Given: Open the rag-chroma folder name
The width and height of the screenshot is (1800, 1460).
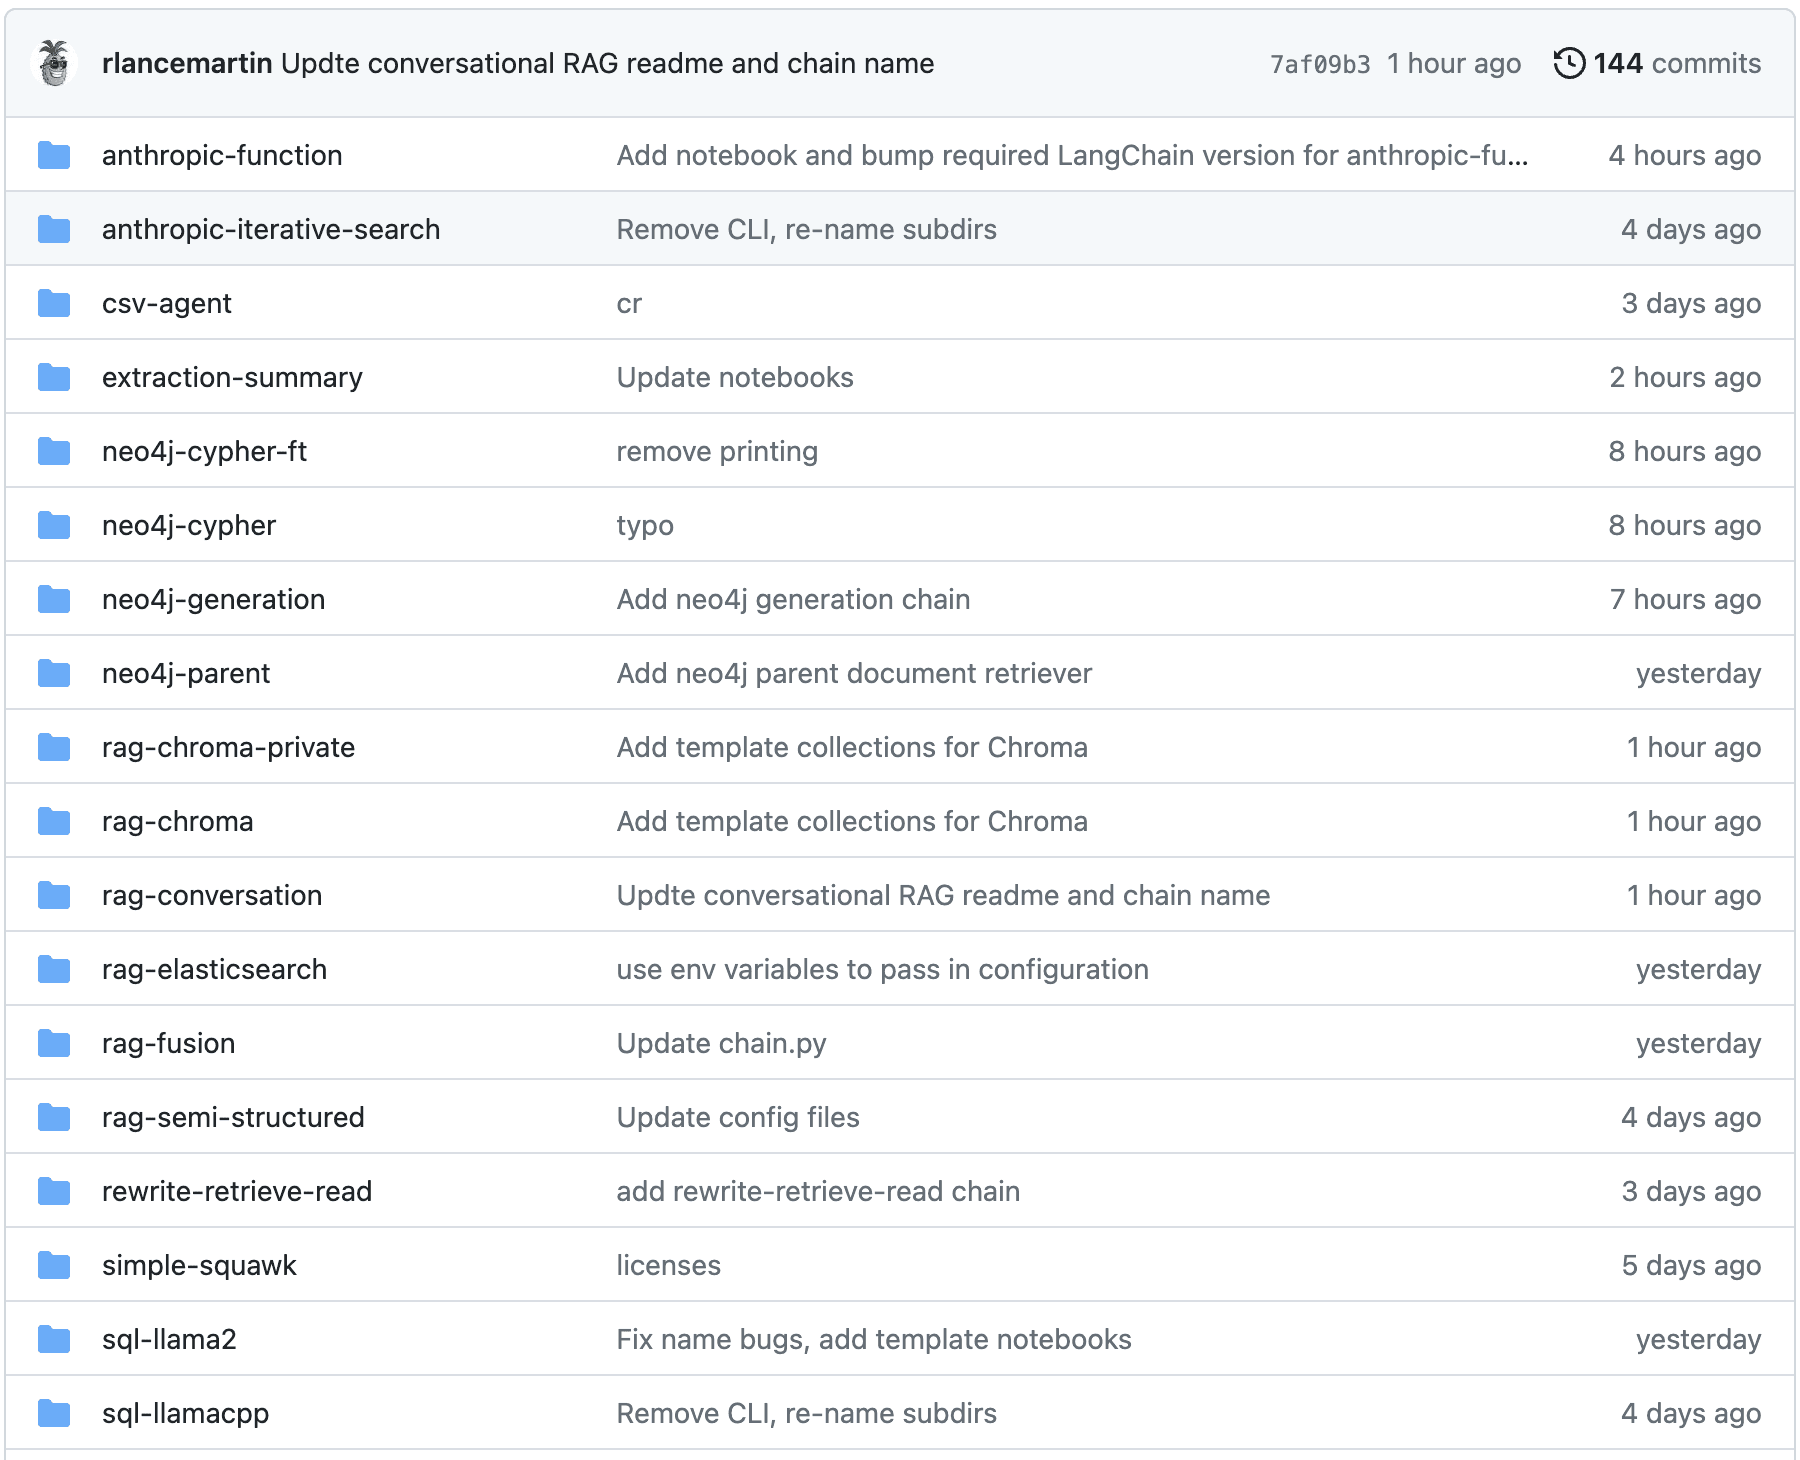Looking at the screenshot, I should pos(178,821).
